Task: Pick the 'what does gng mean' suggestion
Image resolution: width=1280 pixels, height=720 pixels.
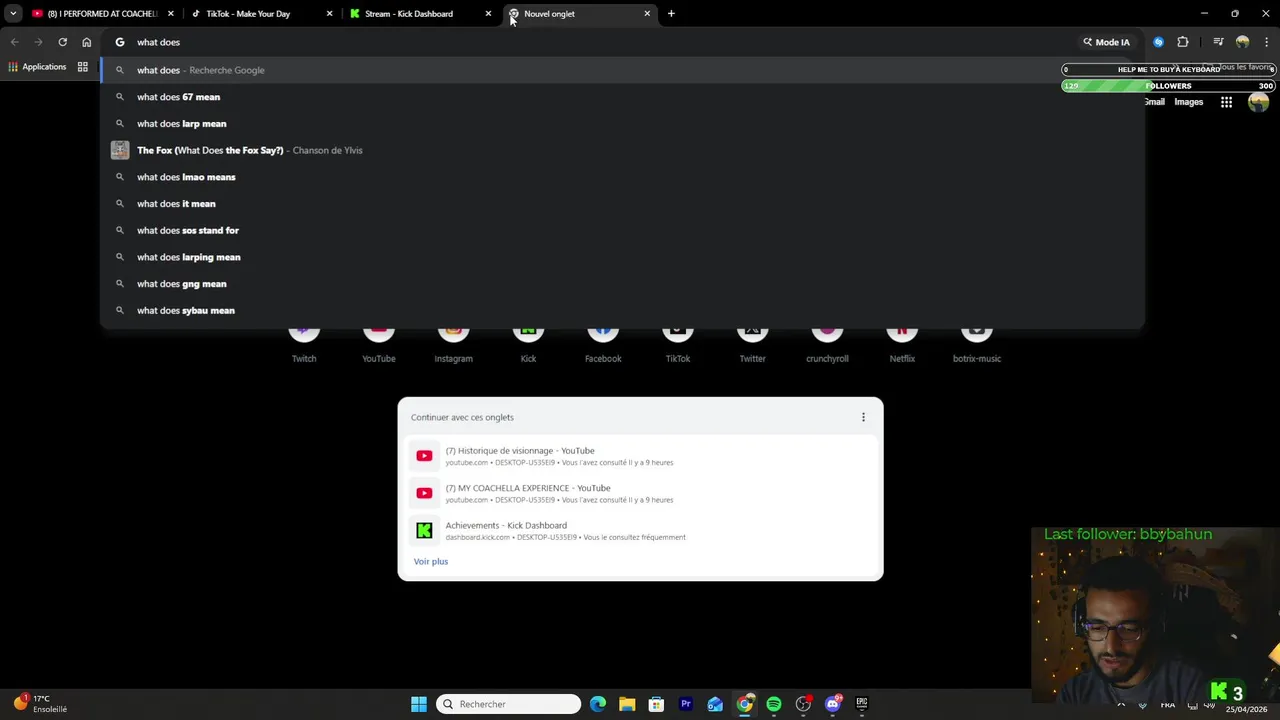Action: [x=622, y=284]
